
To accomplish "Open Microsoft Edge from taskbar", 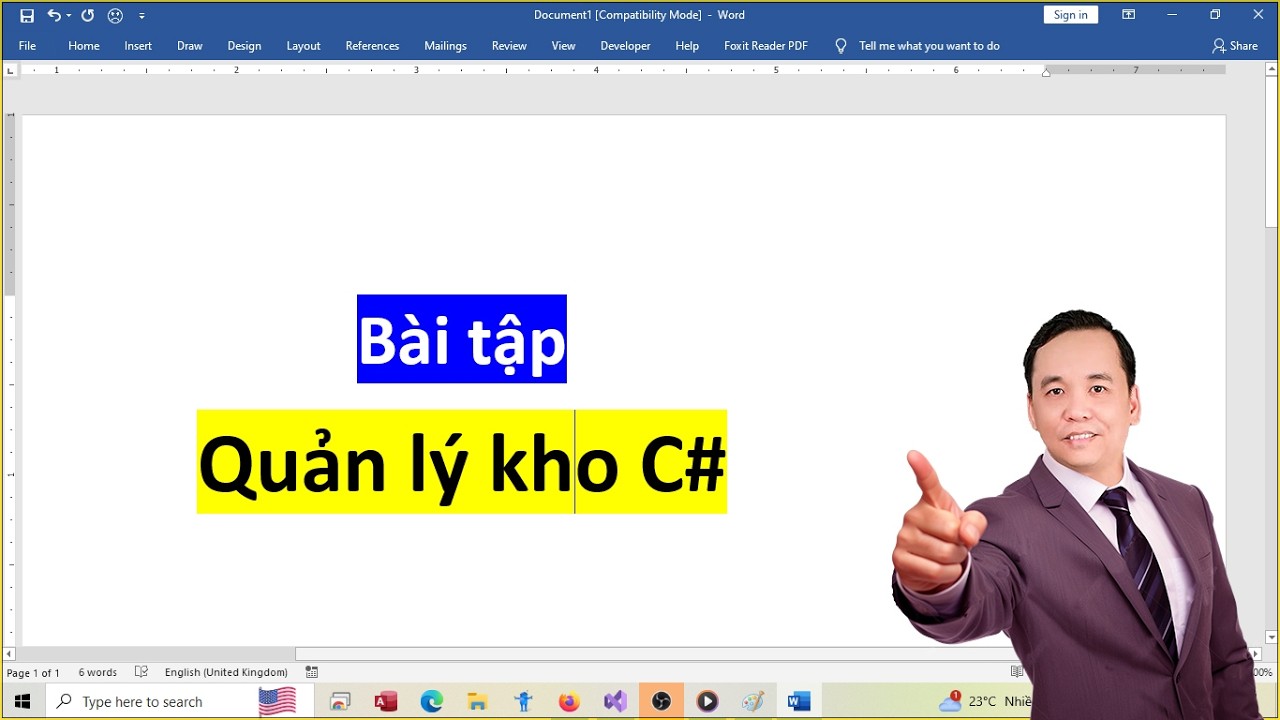I will tap(432, 702).
